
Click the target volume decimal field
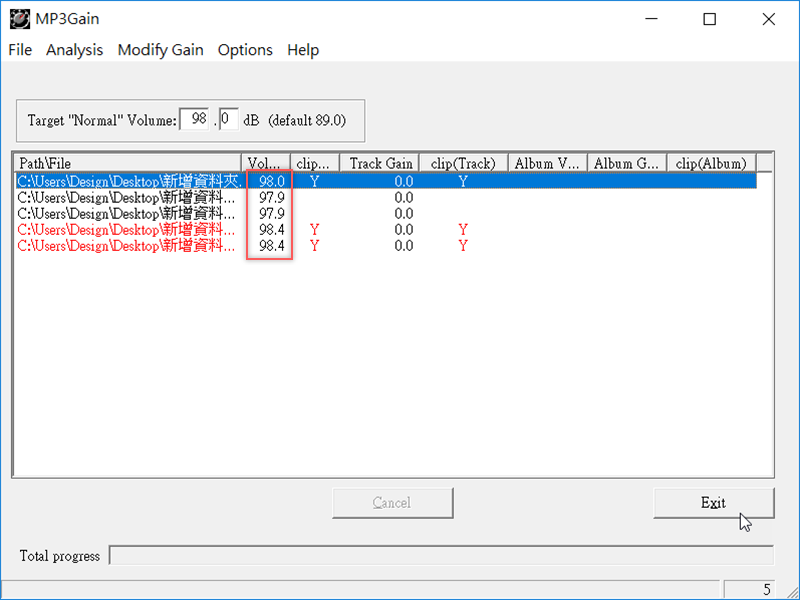(229, 119)
